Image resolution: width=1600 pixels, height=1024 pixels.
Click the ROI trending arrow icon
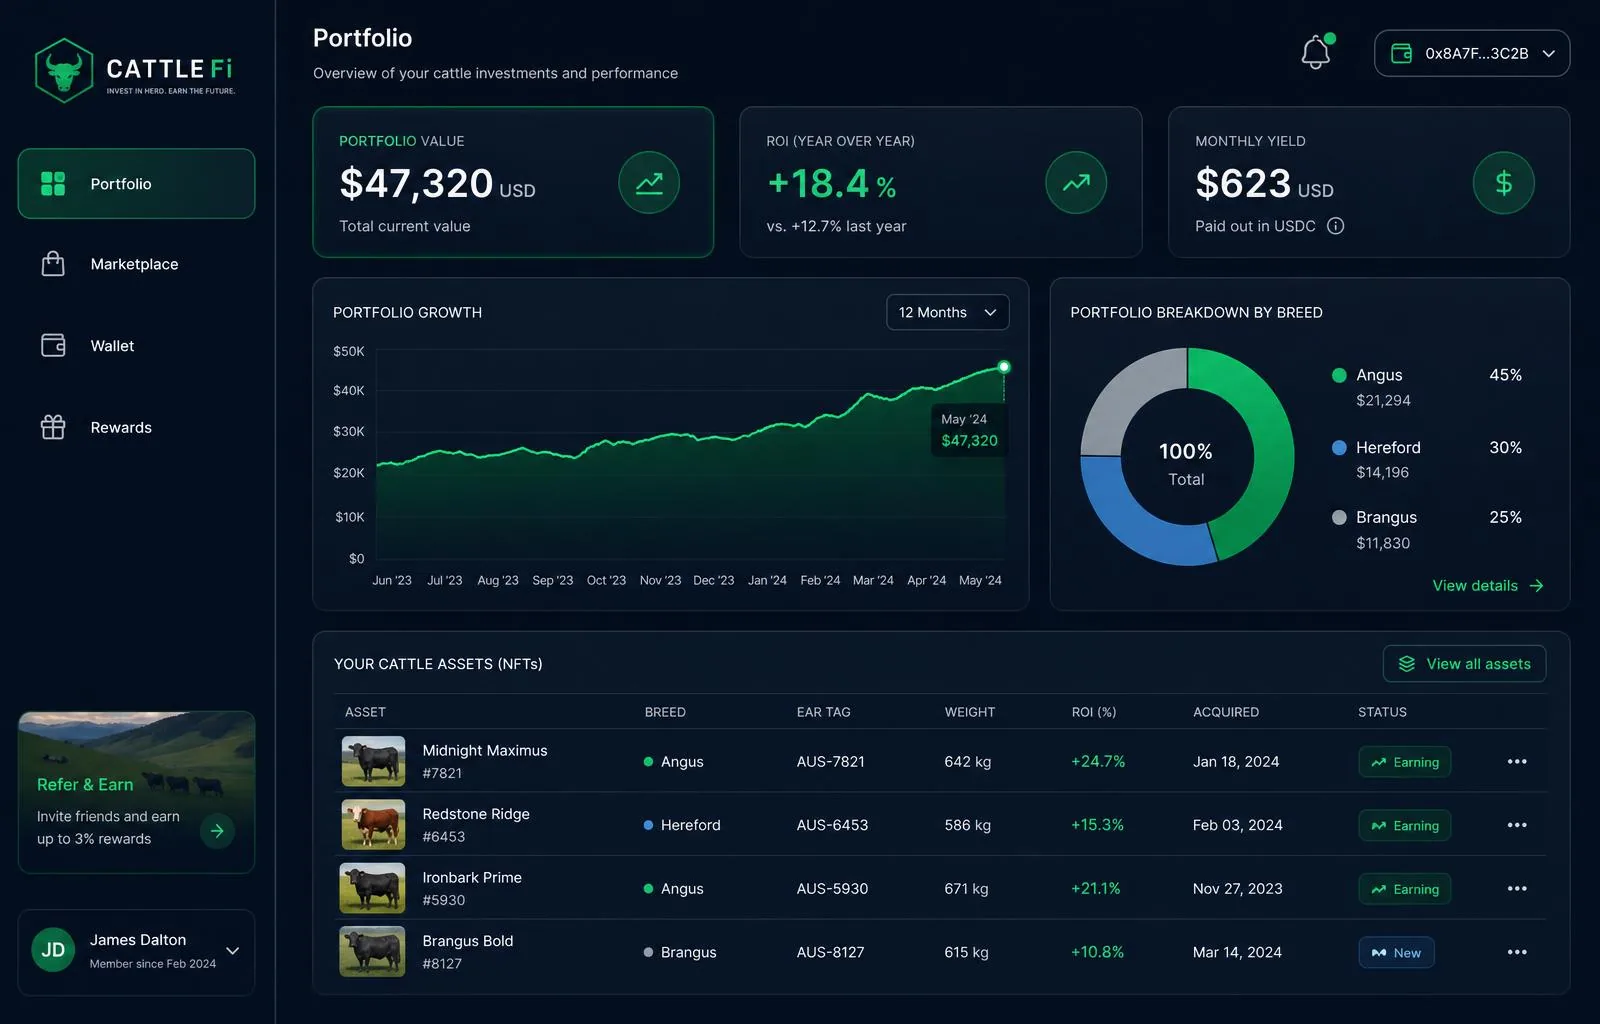[x=1076, y=183]
